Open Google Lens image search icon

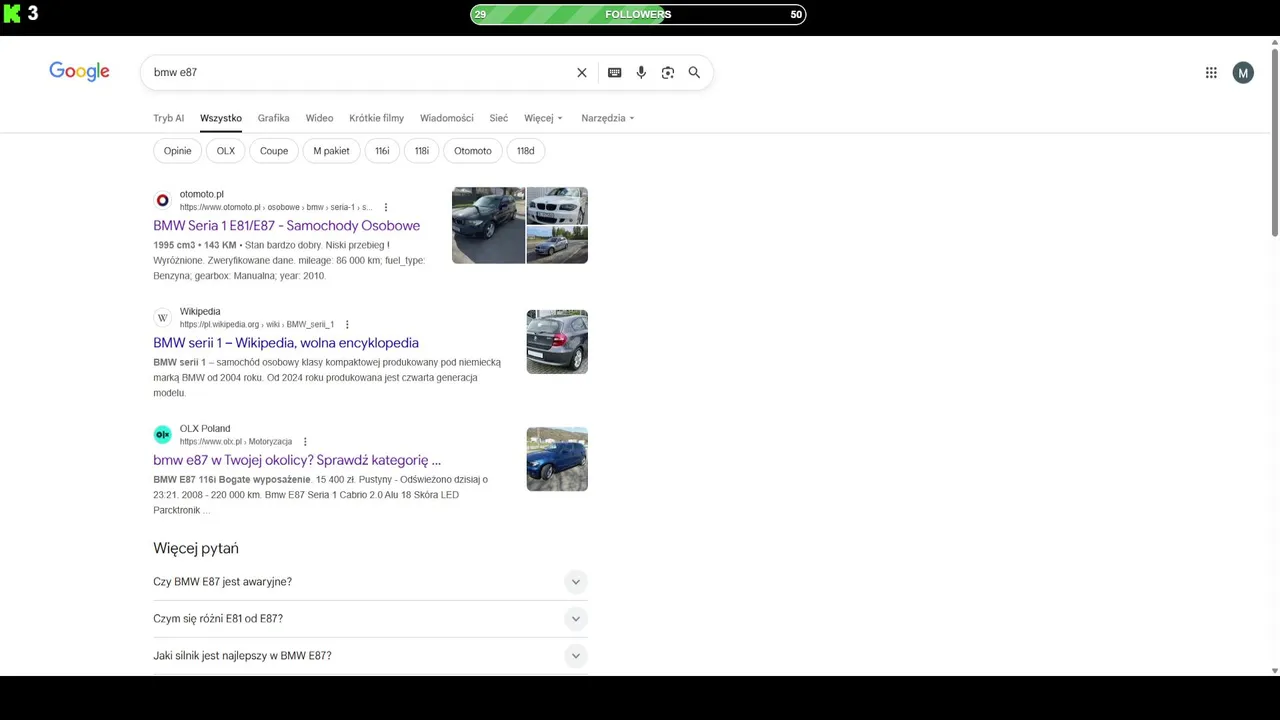point(668,72)
